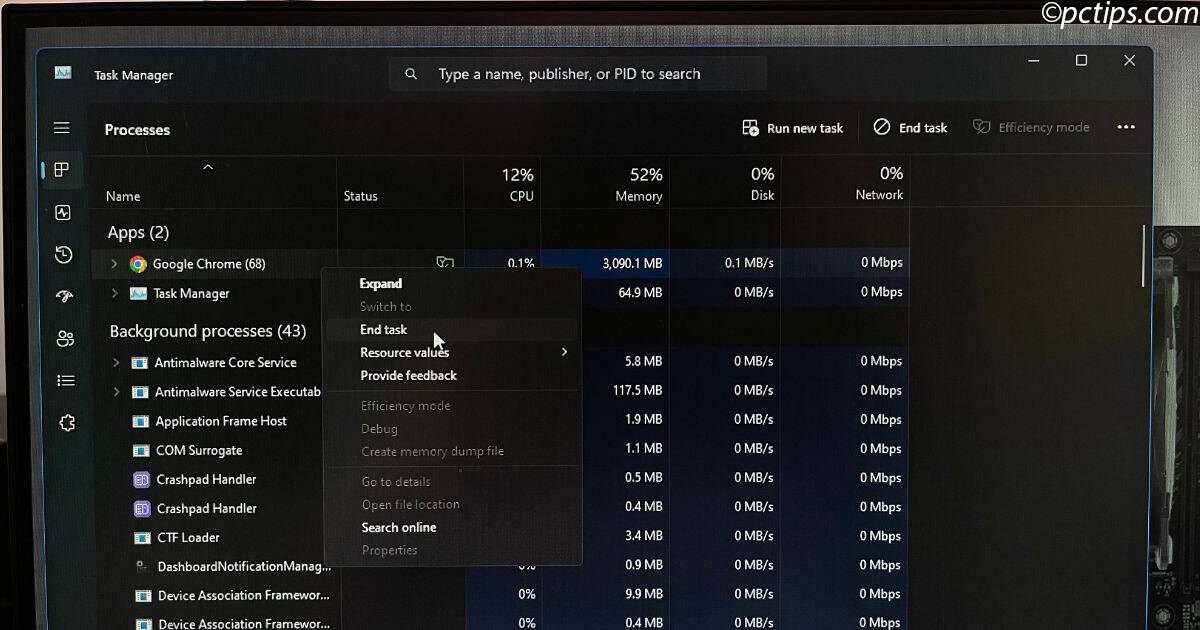The width and height of the screenshot is (1200, 630).
Task: Click Provide feedback in the context menu
Action: pos(407,375)
